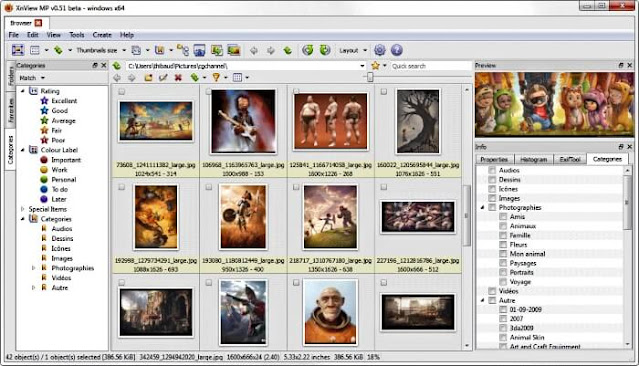
Task: Click the category set icon in main toolbar
Action: [160, 50]
